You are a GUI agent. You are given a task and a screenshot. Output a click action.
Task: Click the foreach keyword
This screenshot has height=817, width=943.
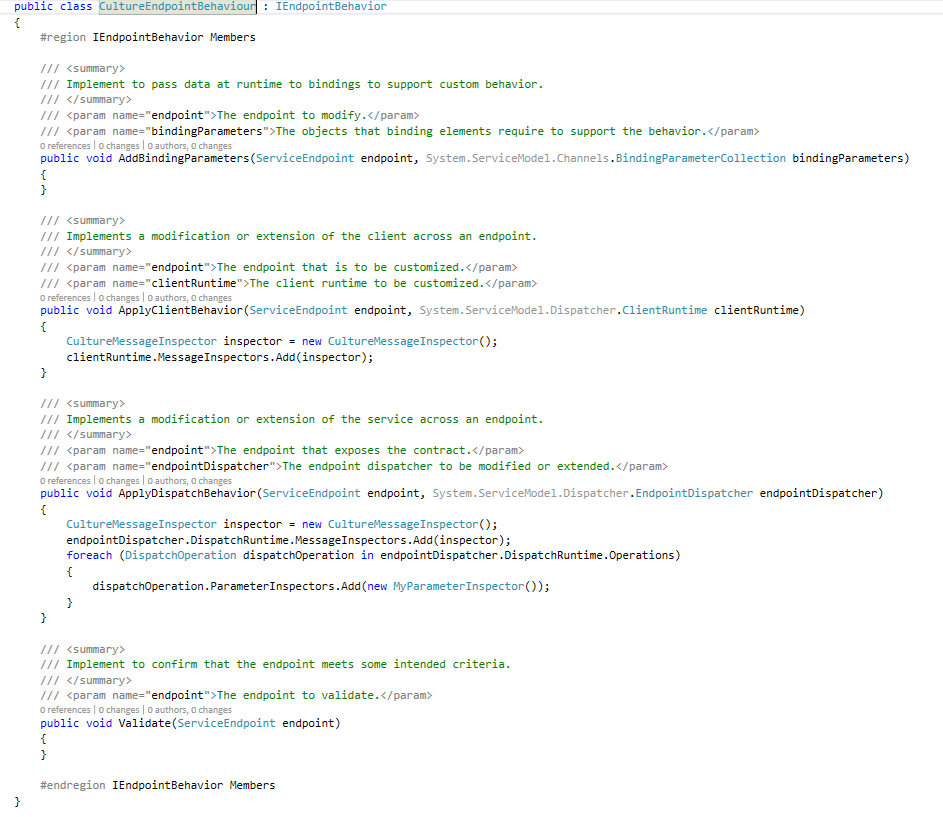click(x=89, y=555)
